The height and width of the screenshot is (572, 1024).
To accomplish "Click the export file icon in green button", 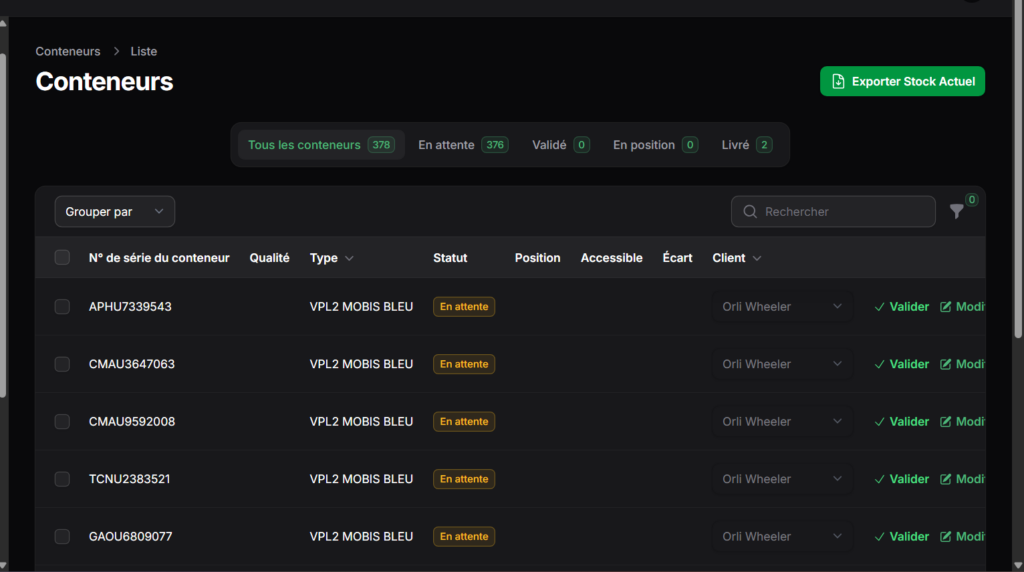I will tap(838, 82).
